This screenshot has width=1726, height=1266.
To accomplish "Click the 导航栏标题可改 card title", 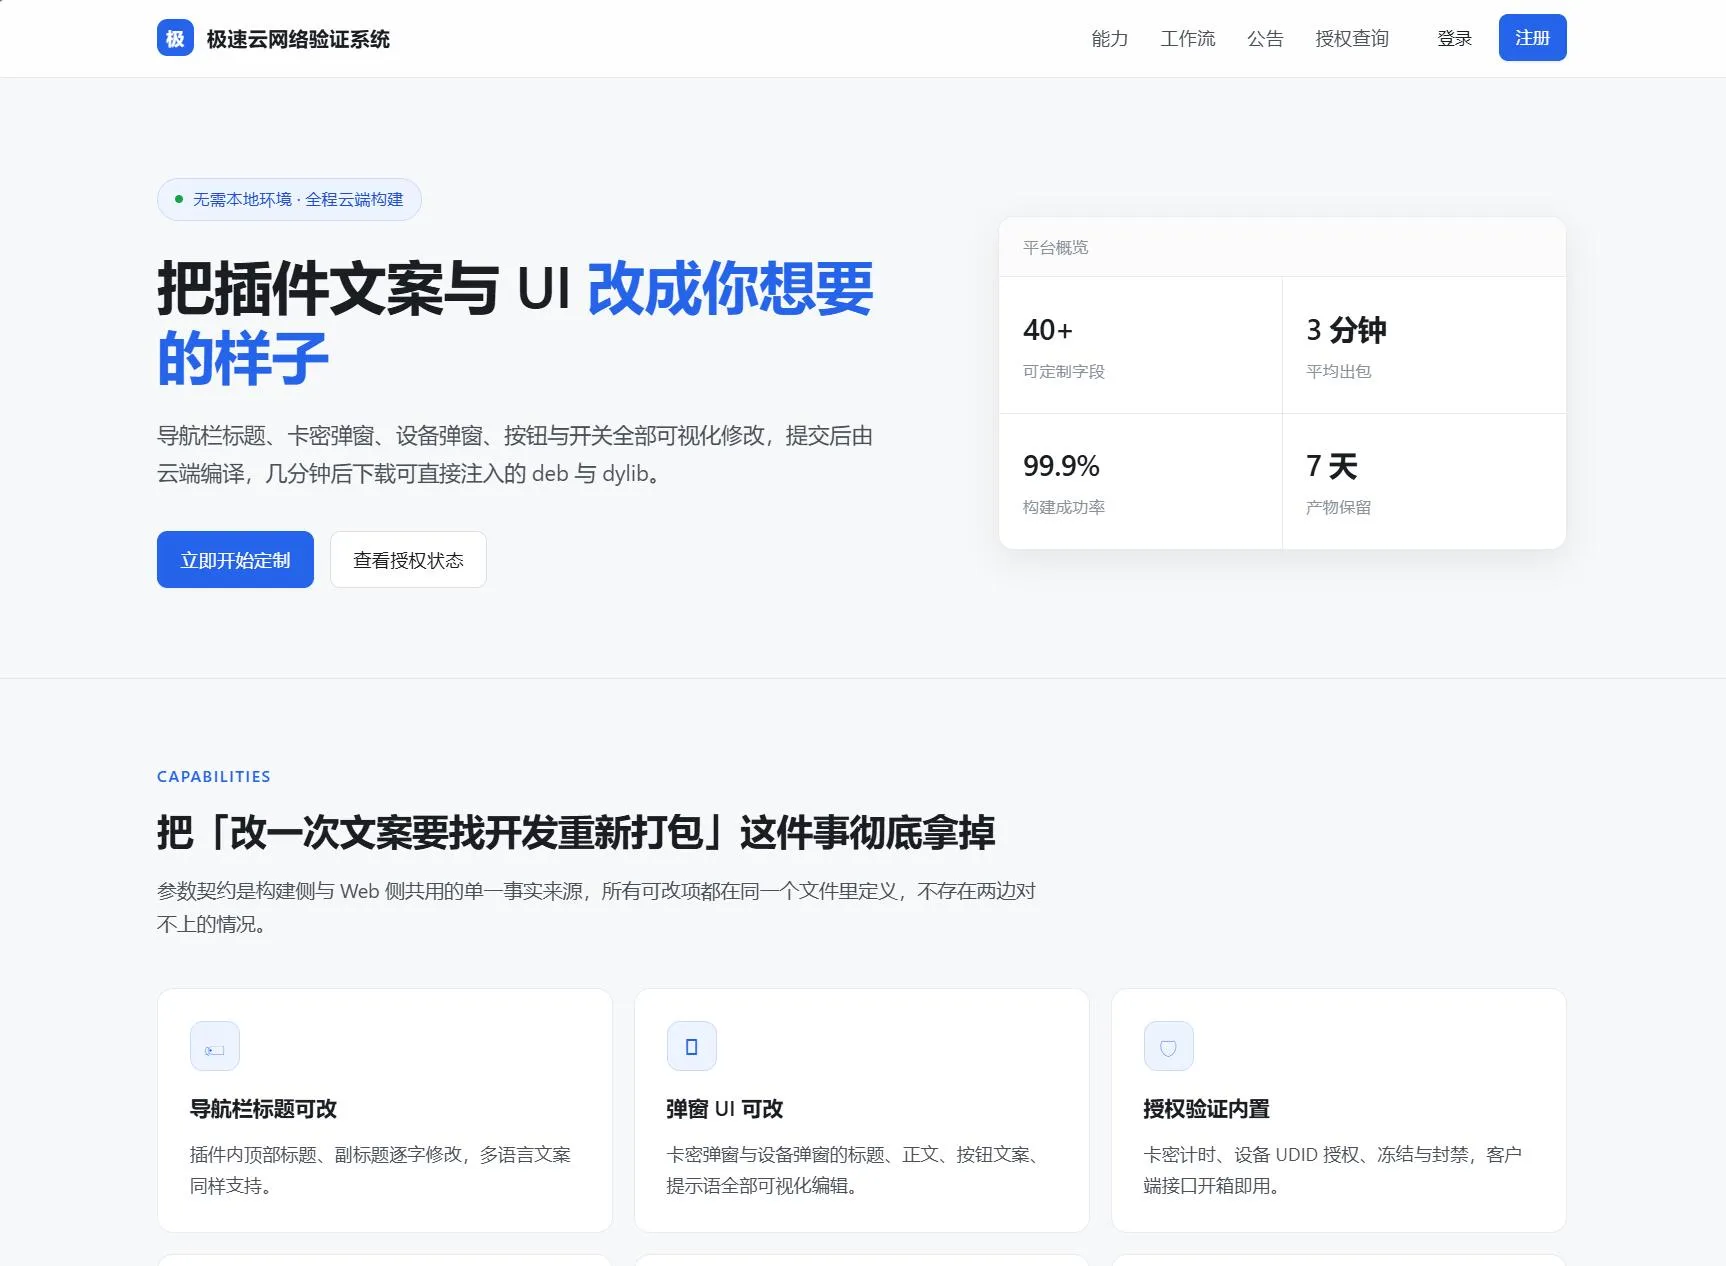I will coord(263,1109).
